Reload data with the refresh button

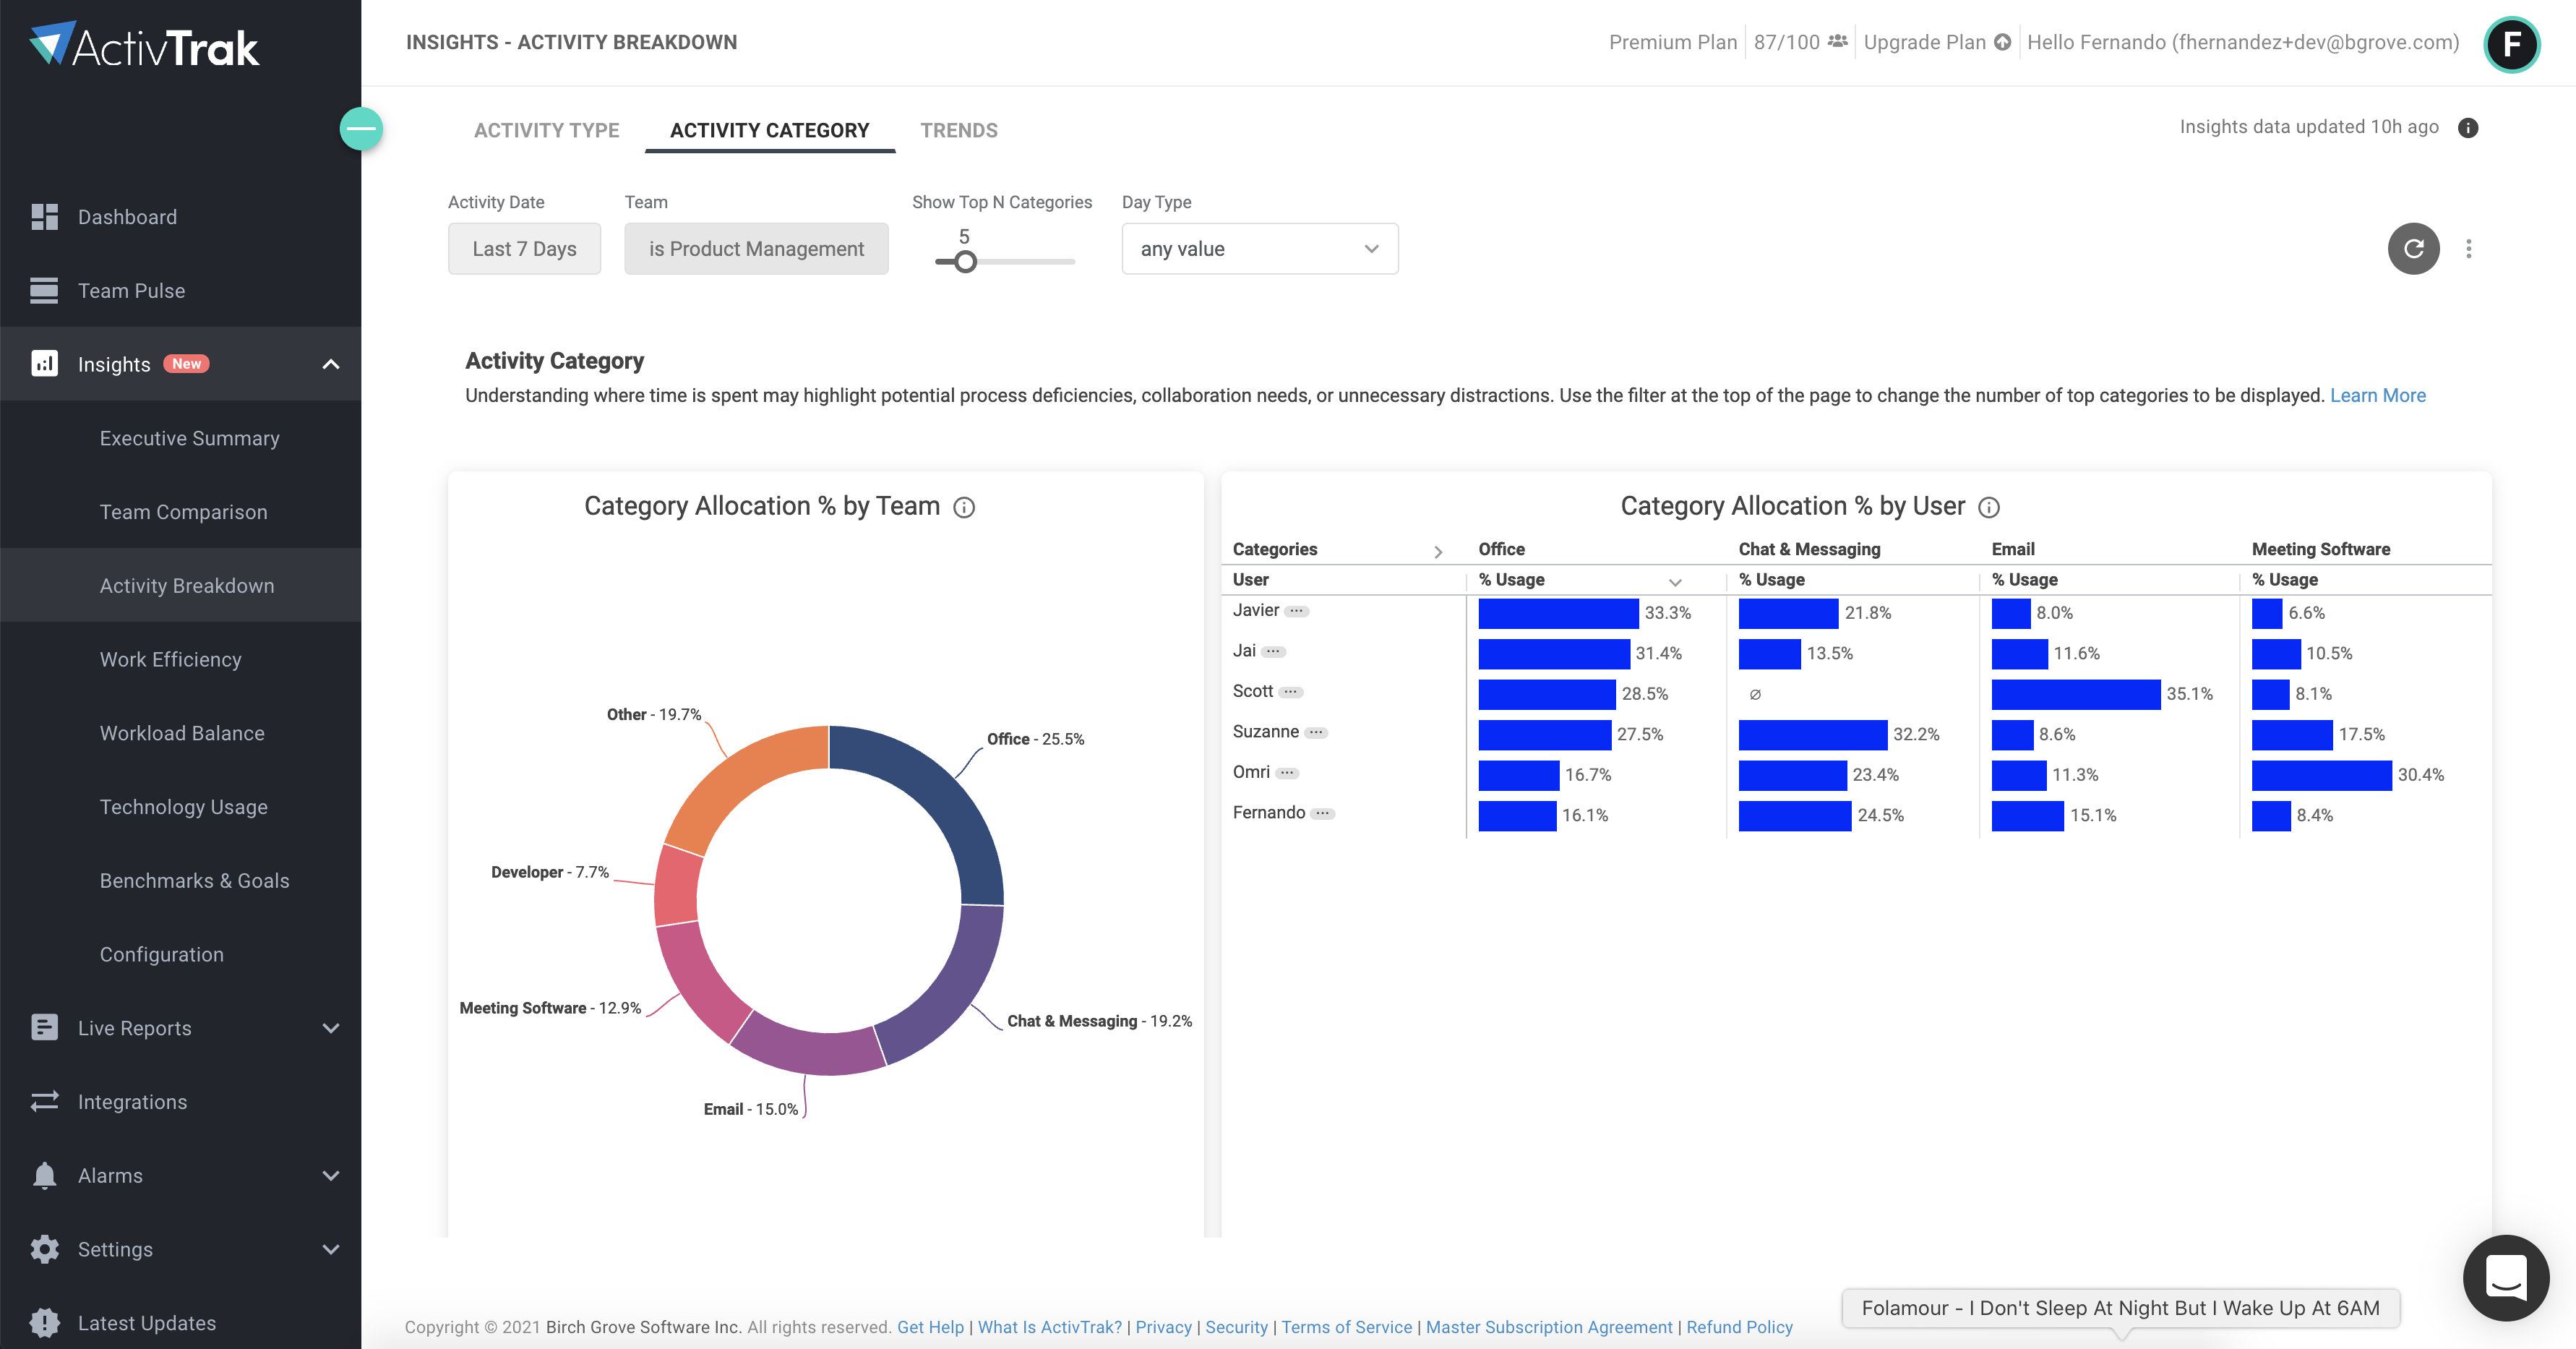tap(2413, 249)
